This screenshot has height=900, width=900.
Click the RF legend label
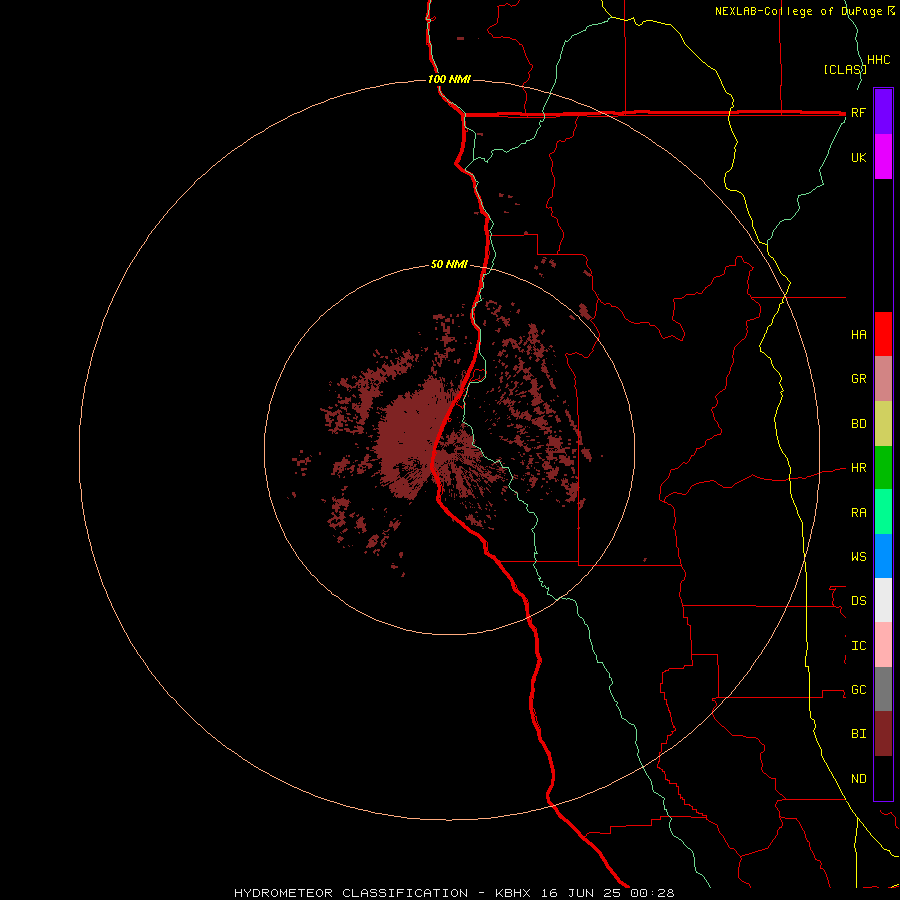click(858, 112)
